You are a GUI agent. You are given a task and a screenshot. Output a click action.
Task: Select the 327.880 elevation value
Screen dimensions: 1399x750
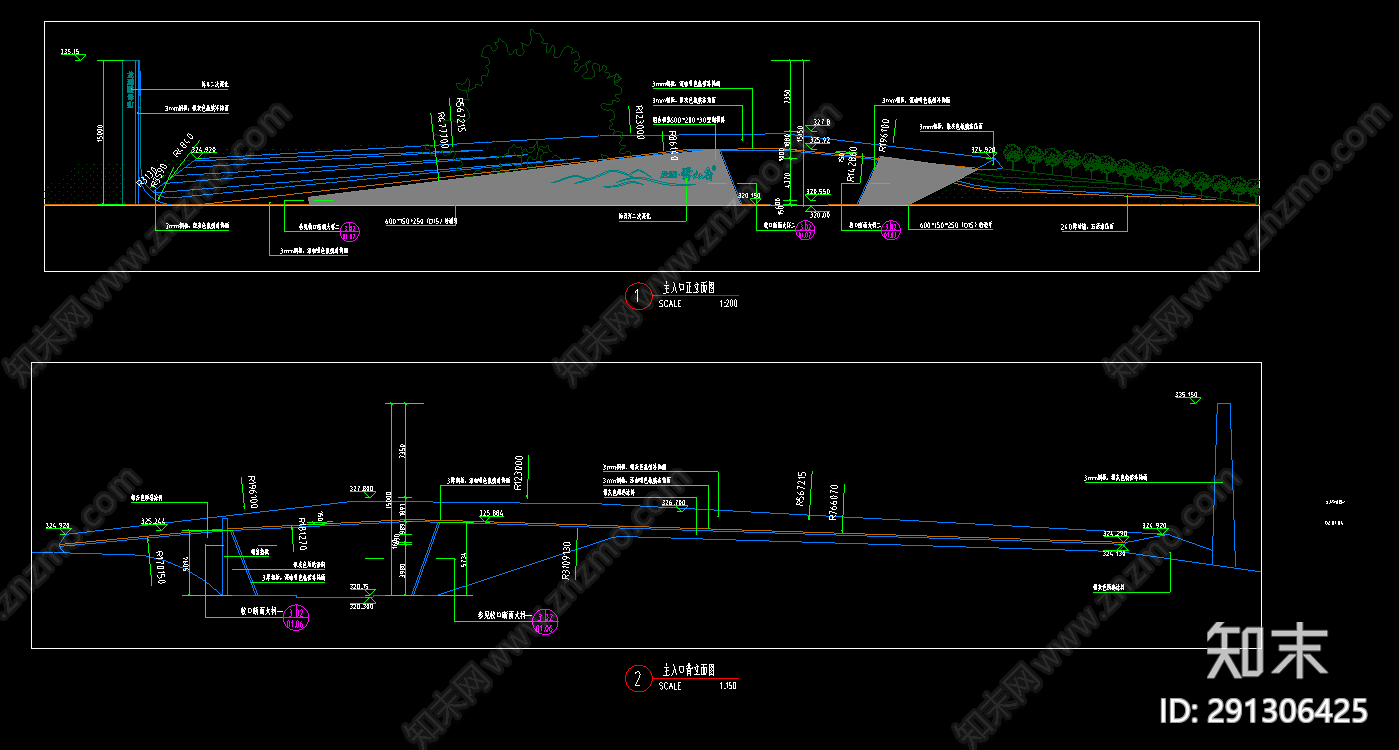(x=361, y=490)
